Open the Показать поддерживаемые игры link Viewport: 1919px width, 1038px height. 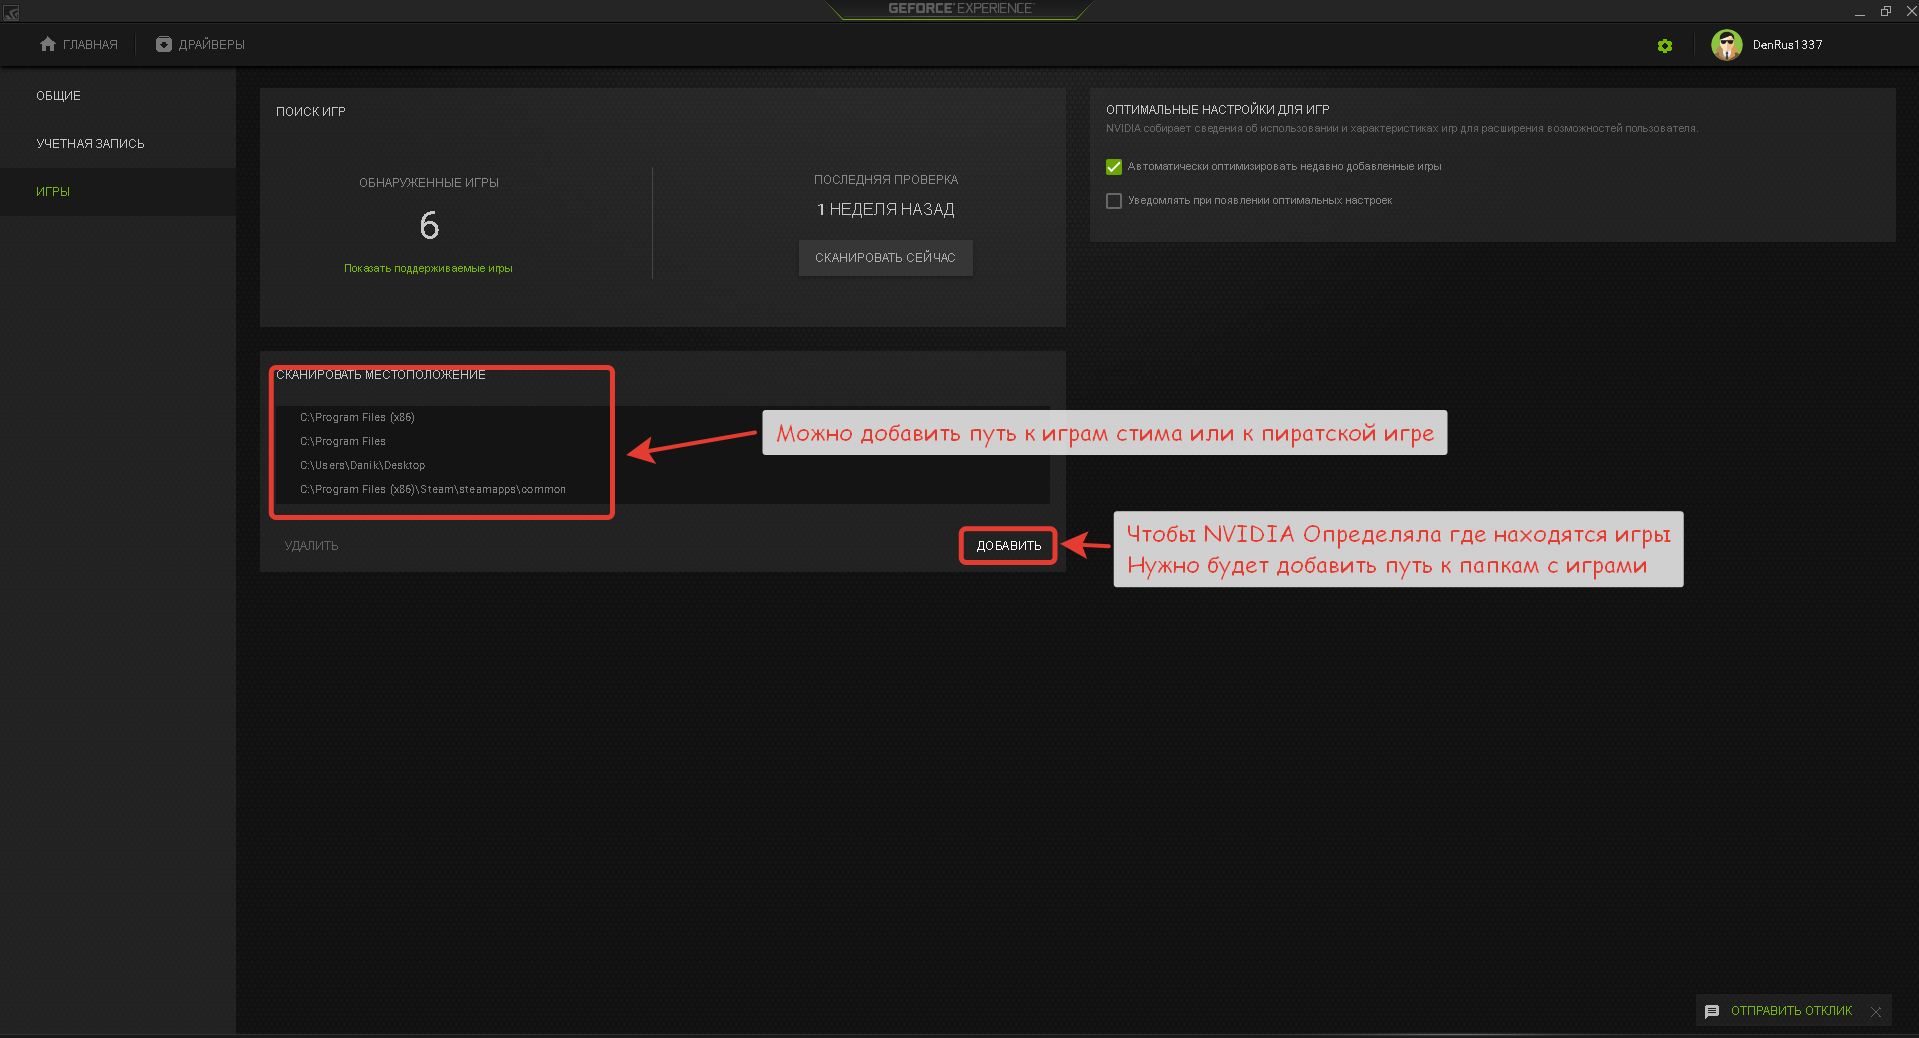(428, 268)
